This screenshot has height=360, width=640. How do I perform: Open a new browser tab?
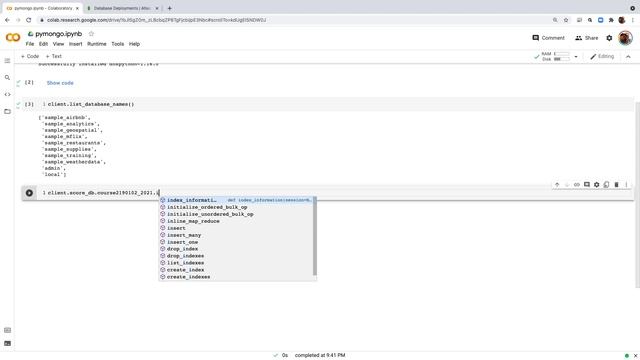tap(169, 8)
